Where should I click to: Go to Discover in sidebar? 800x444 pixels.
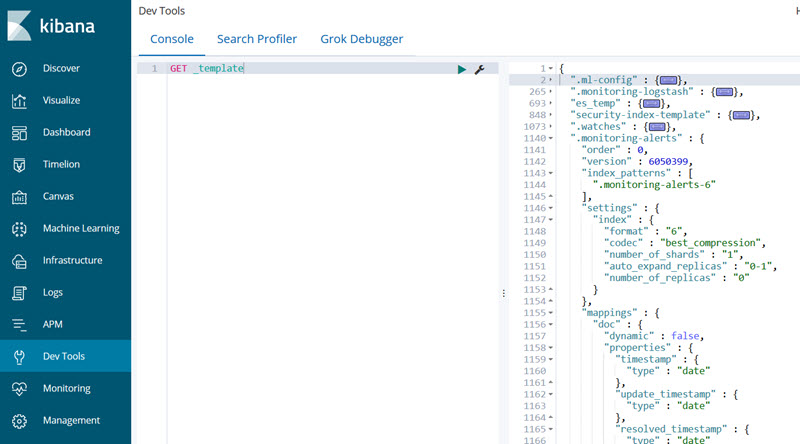pyautogui.click(x=61, y=68)
